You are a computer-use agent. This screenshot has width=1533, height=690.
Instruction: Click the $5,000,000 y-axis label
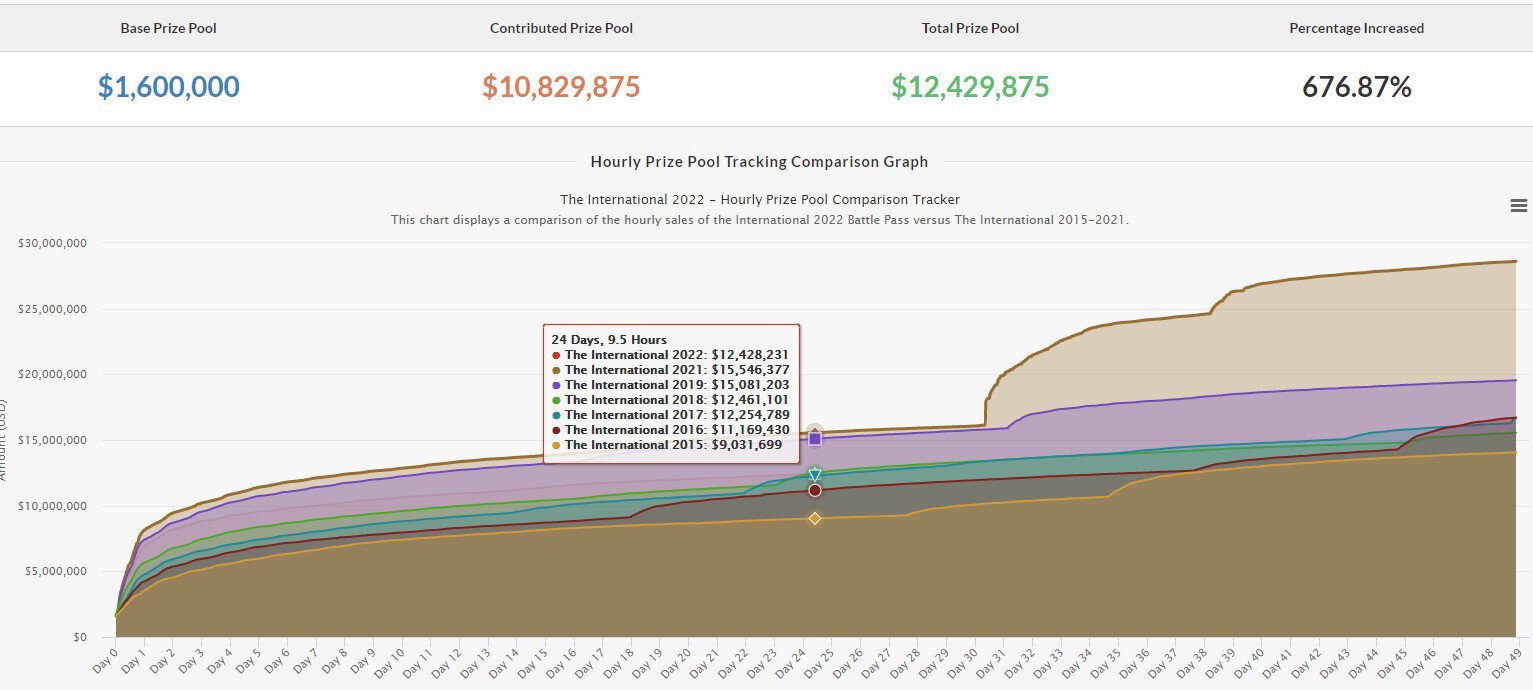(55, 571)
